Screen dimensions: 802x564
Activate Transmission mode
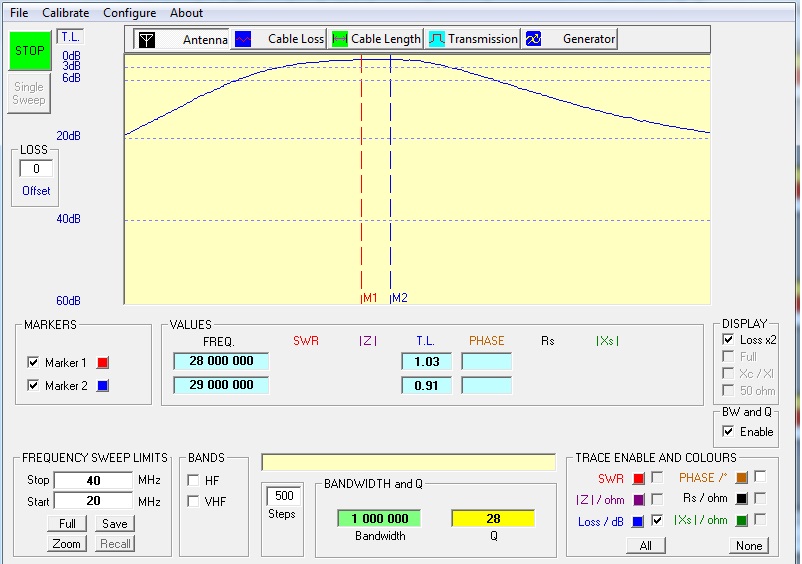click(x=437, y=39)
